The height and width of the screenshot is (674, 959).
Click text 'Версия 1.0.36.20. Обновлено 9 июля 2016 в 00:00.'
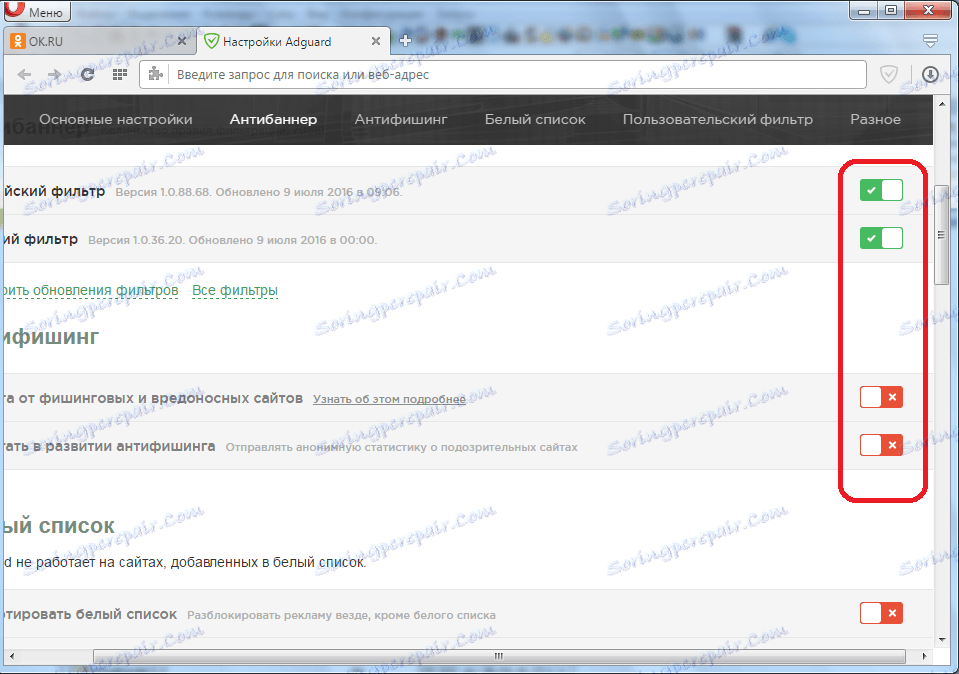pyautogui.click(x=232, y=240)
